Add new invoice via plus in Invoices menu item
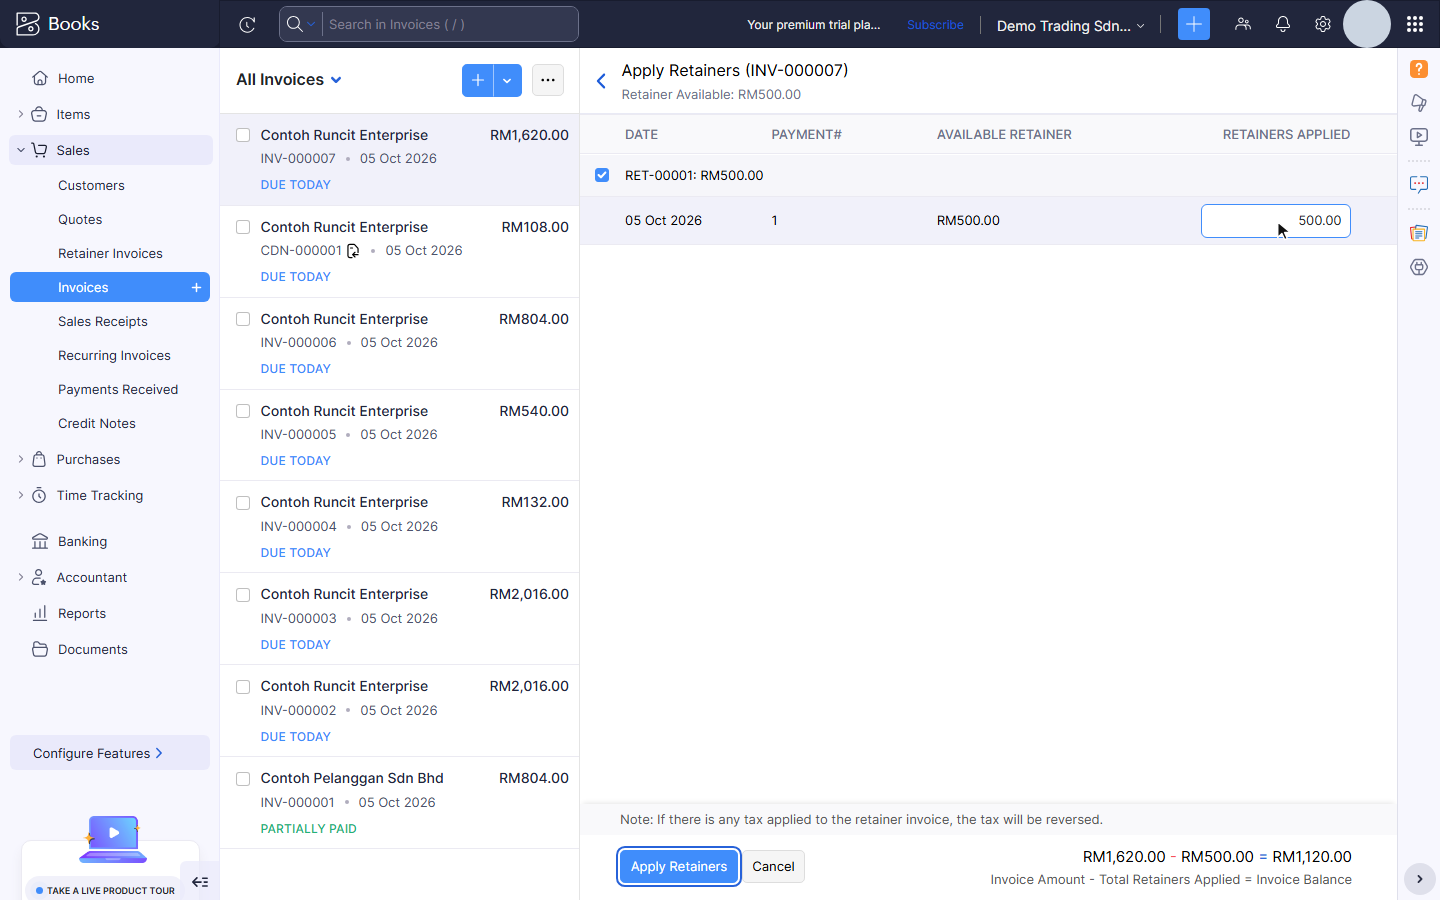 [x=196, y=287]
